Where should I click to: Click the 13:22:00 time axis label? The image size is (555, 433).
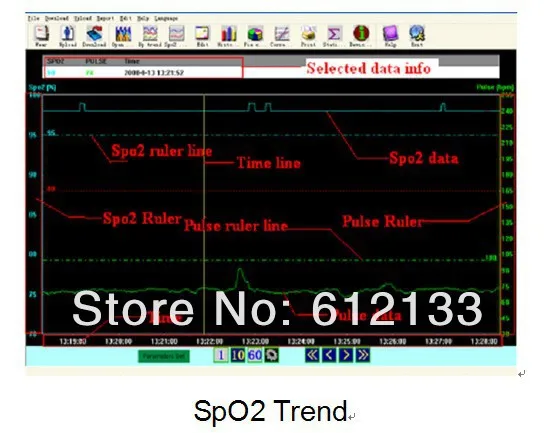tap(210, 341)
